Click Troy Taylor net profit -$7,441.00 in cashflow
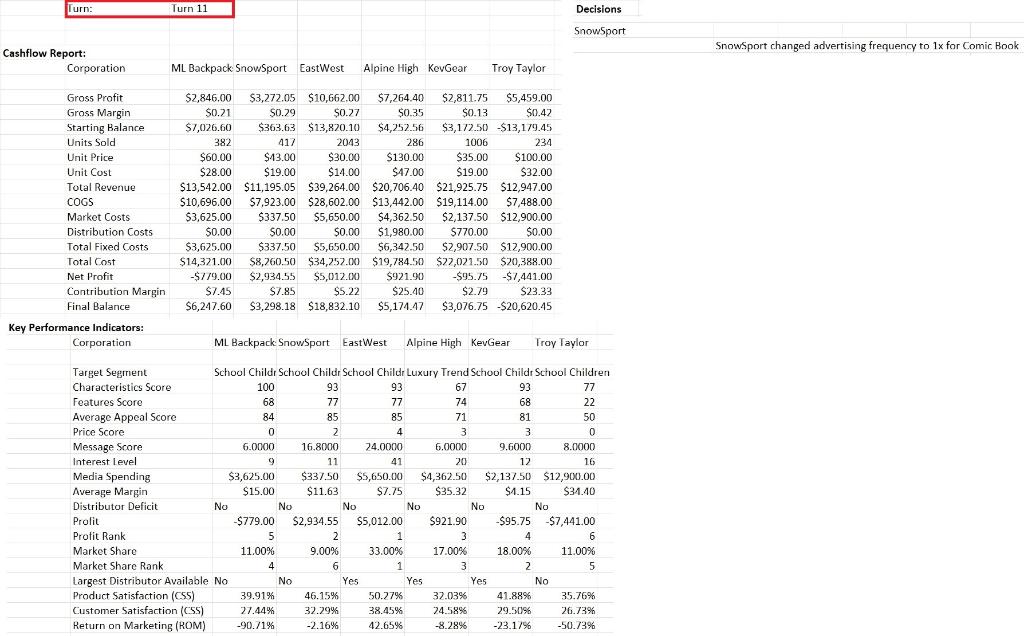This screenshot has width=1024, height=636. coord(527,277)
